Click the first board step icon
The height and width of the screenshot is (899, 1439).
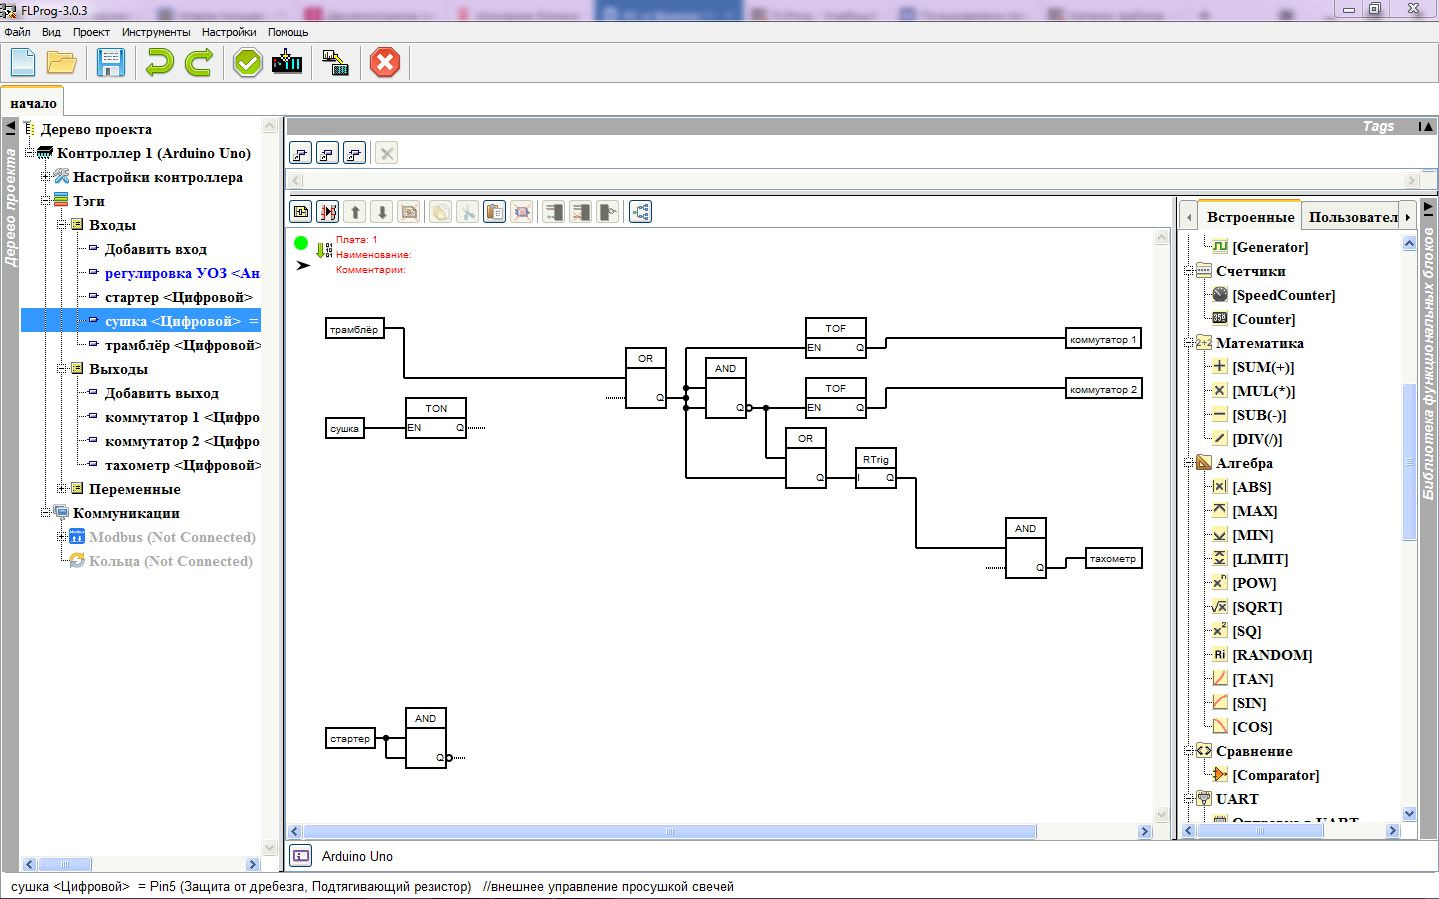(x=300, y=153)
